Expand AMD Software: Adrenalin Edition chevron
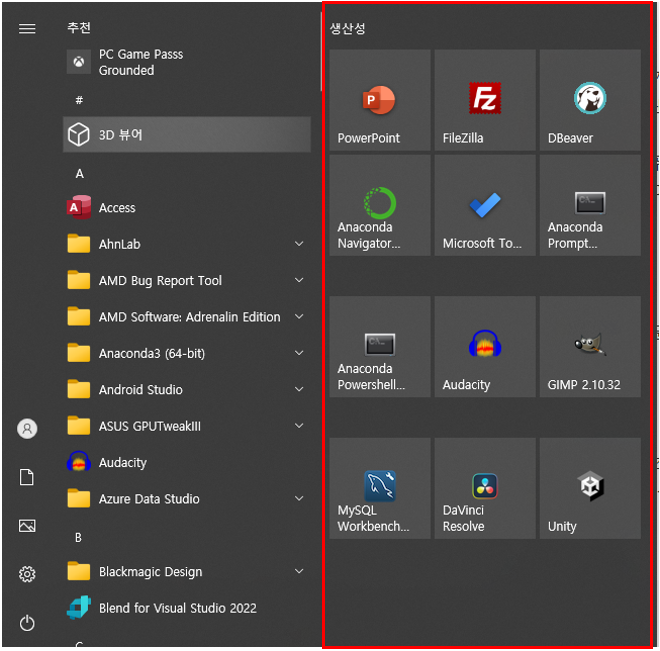660x651 pixels. (299, 316)
